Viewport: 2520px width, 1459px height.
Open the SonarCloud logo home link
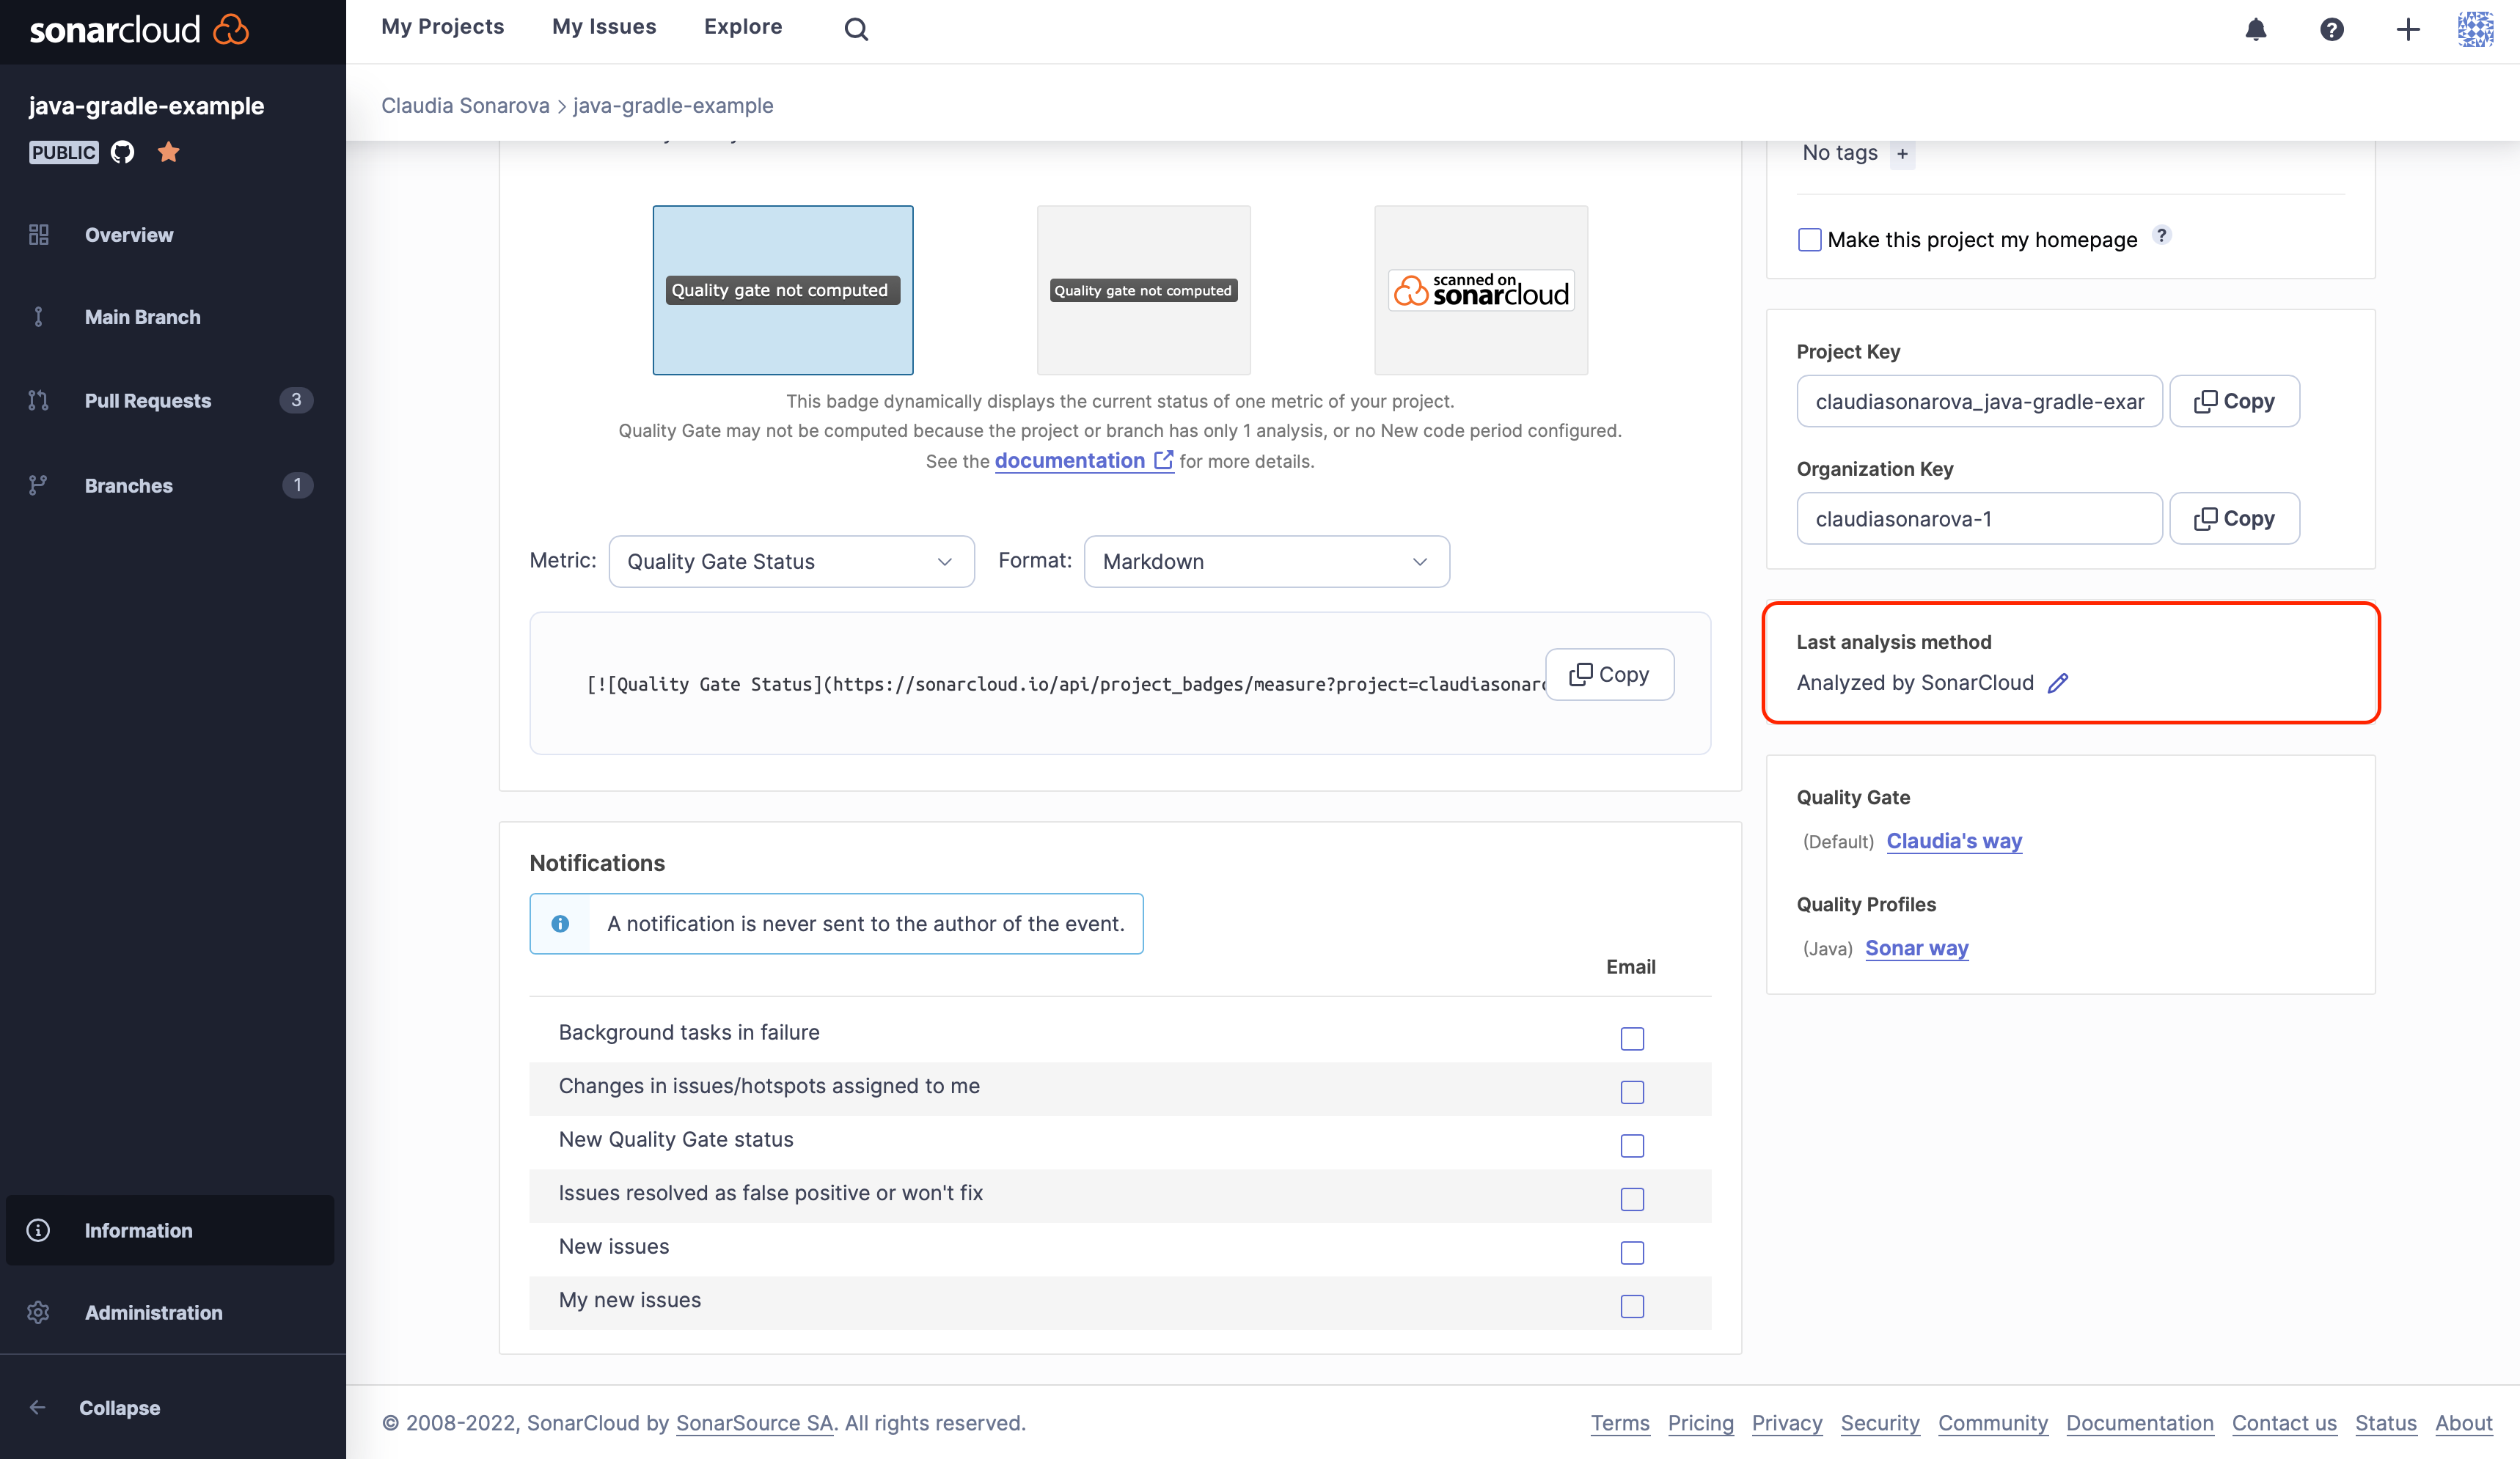(x=138, y=30)
